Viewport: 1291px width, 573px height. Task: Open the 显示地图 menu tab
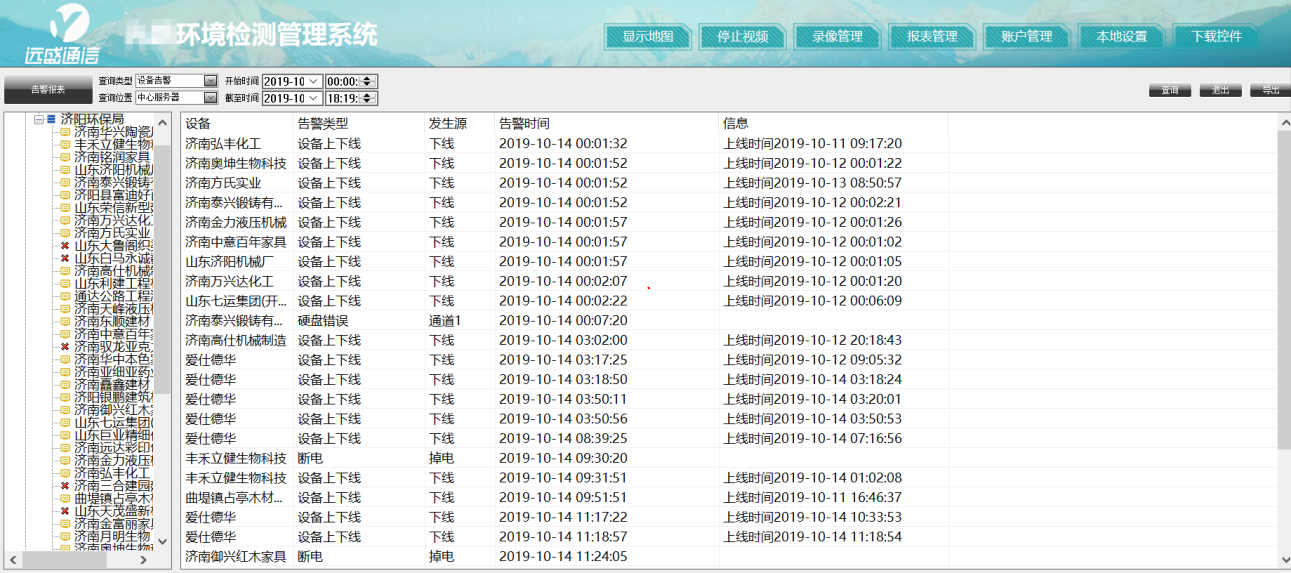[648, 37]
